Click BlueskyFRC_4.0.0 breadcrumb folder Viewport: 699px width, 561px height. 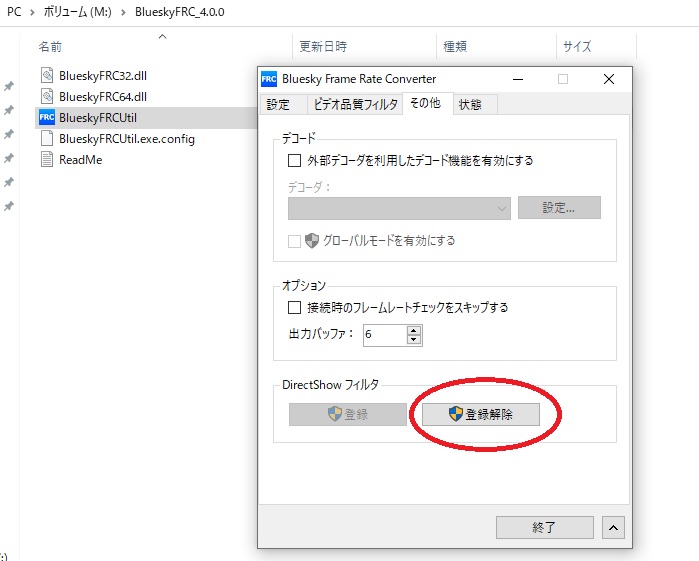[x=180, y=12]
